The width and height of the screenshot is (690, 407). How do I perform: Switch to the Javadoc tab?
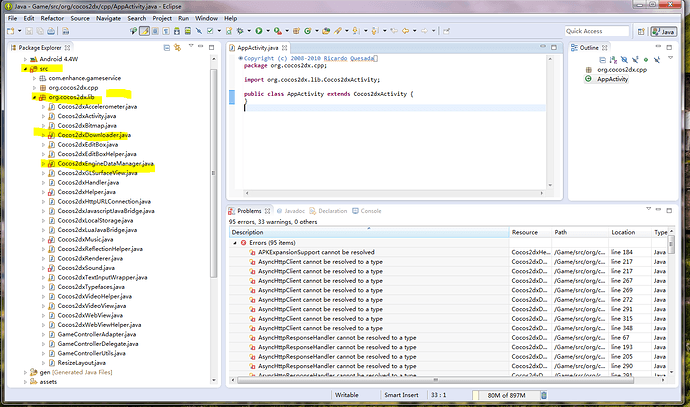[295, 211]
